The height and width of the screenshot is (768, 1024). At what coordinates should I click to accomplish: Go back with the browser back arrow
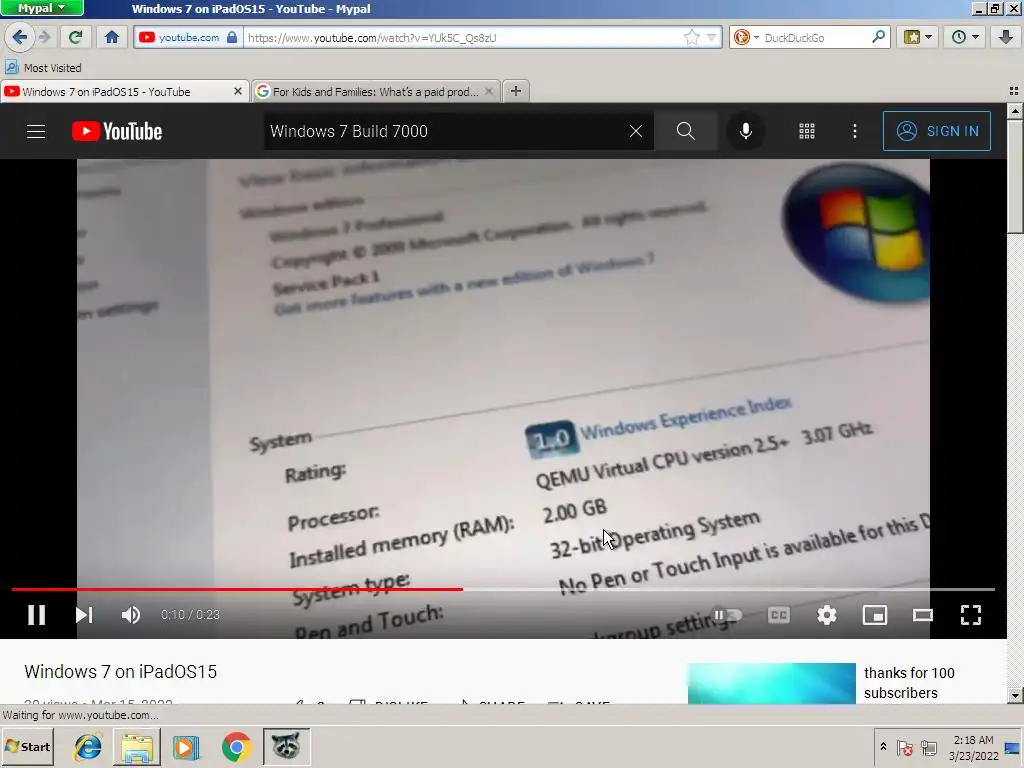pyautogui.click(x=19, y=37)
